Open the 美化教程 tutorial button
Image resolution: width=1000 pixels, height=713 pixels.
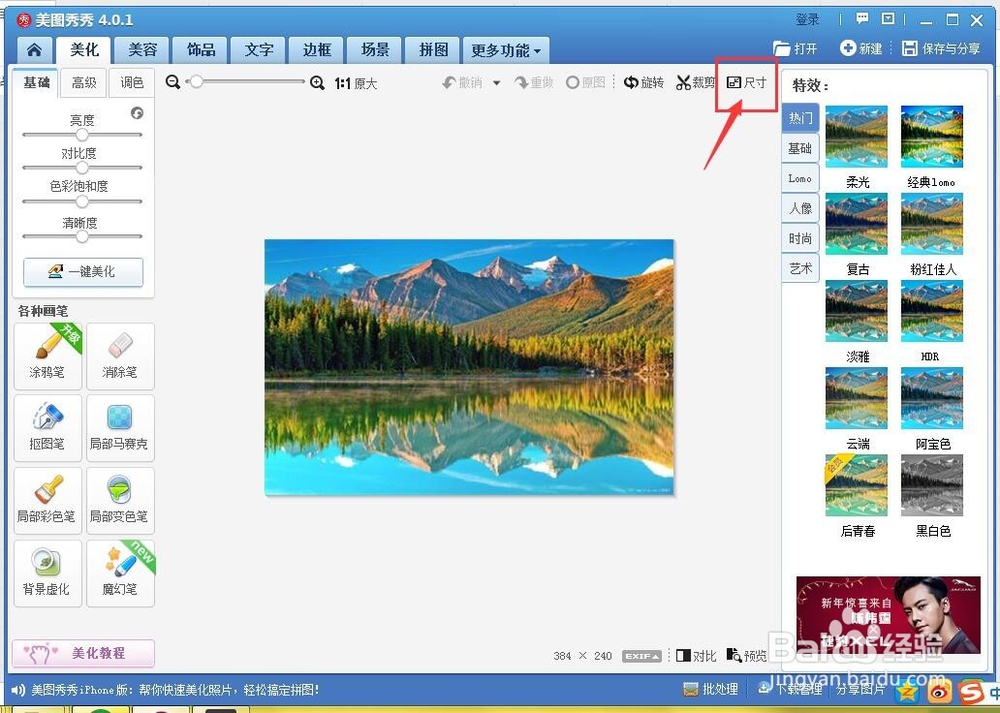click(84, 653)
